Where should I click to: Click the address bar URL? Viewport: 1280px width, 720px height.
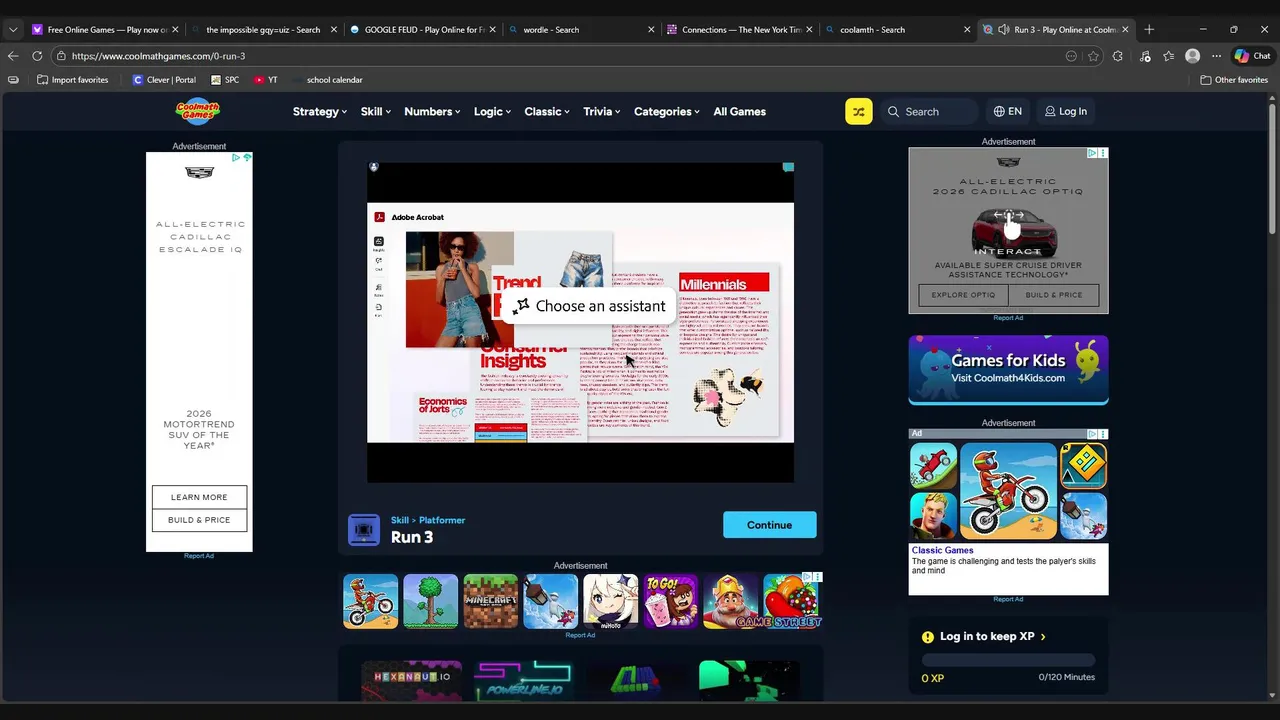158,56
